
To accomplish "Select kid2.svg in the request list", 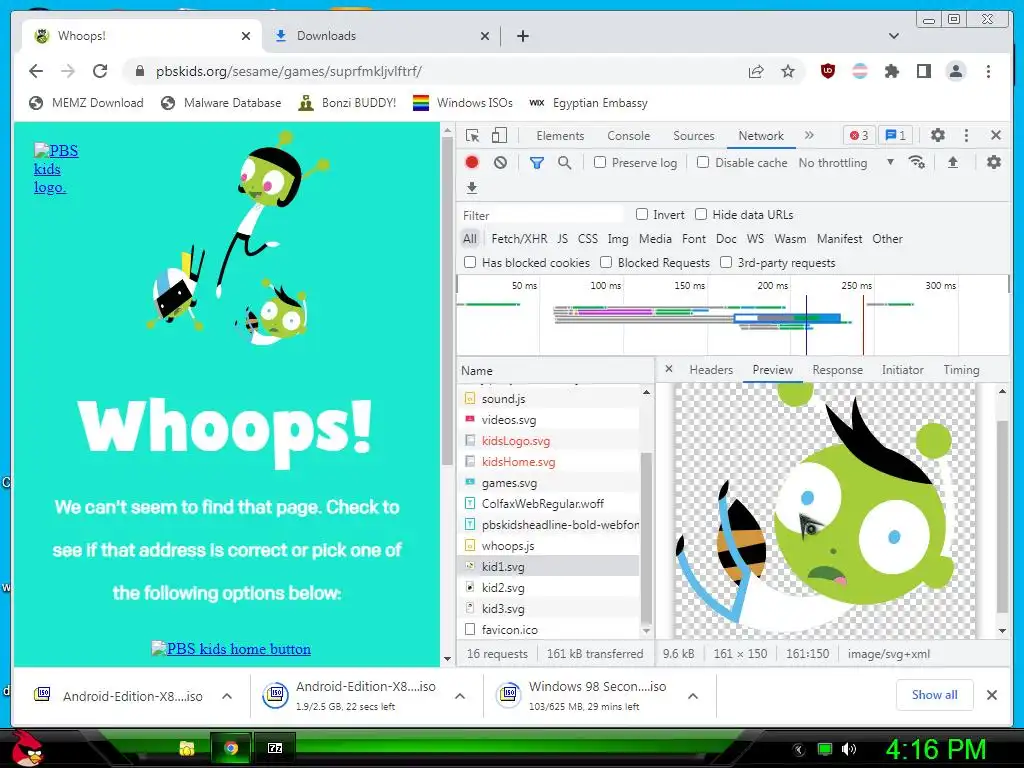I will pos(503,587).
